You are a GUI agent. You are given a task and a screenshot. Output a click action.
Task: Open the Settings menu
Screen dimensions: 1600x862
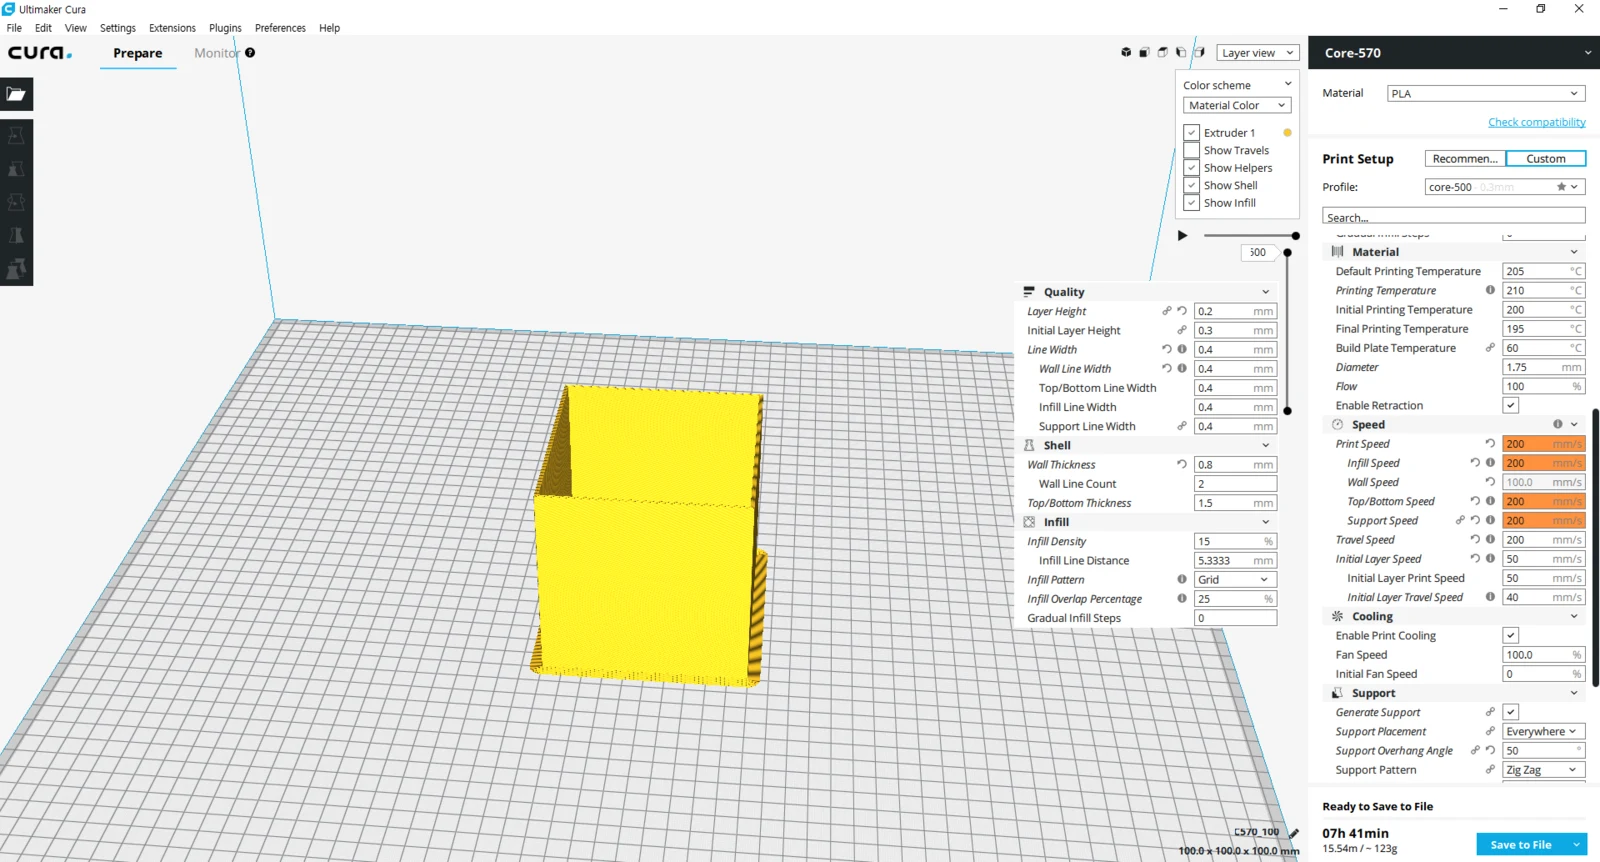tap(118, 28)
